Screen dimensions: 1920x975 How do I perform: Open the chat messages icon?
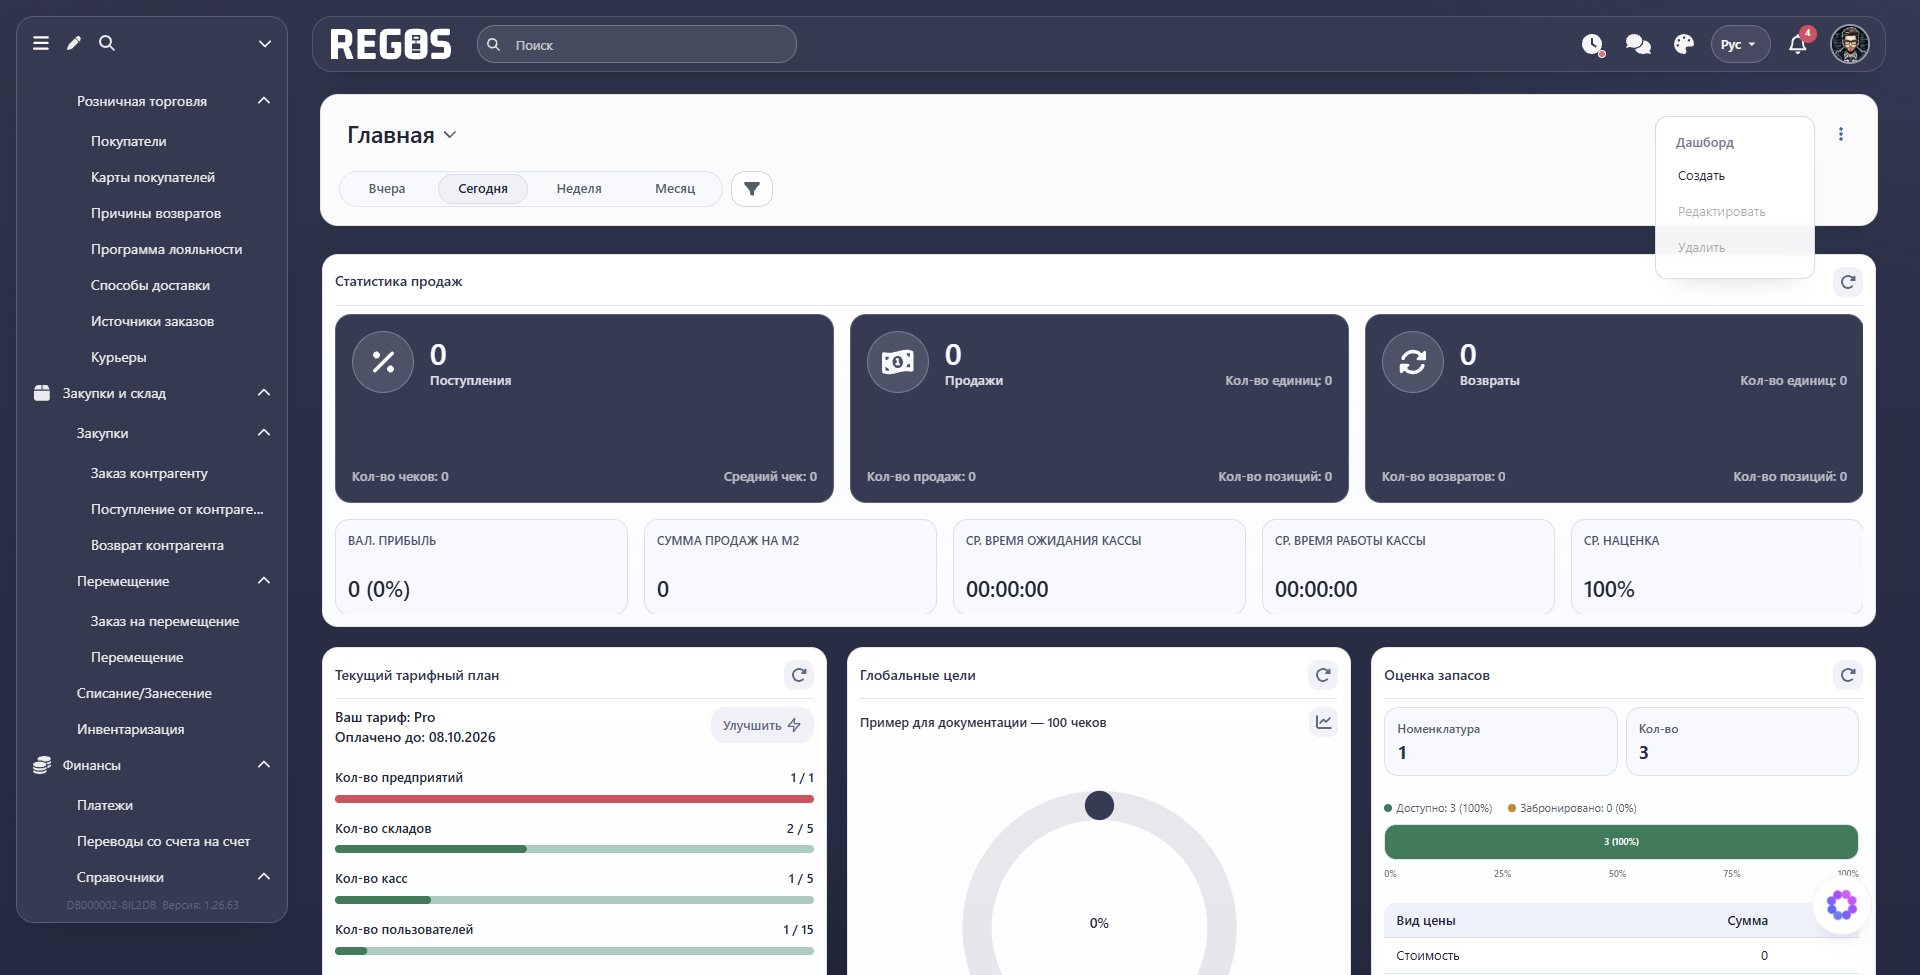(1638, 44)
